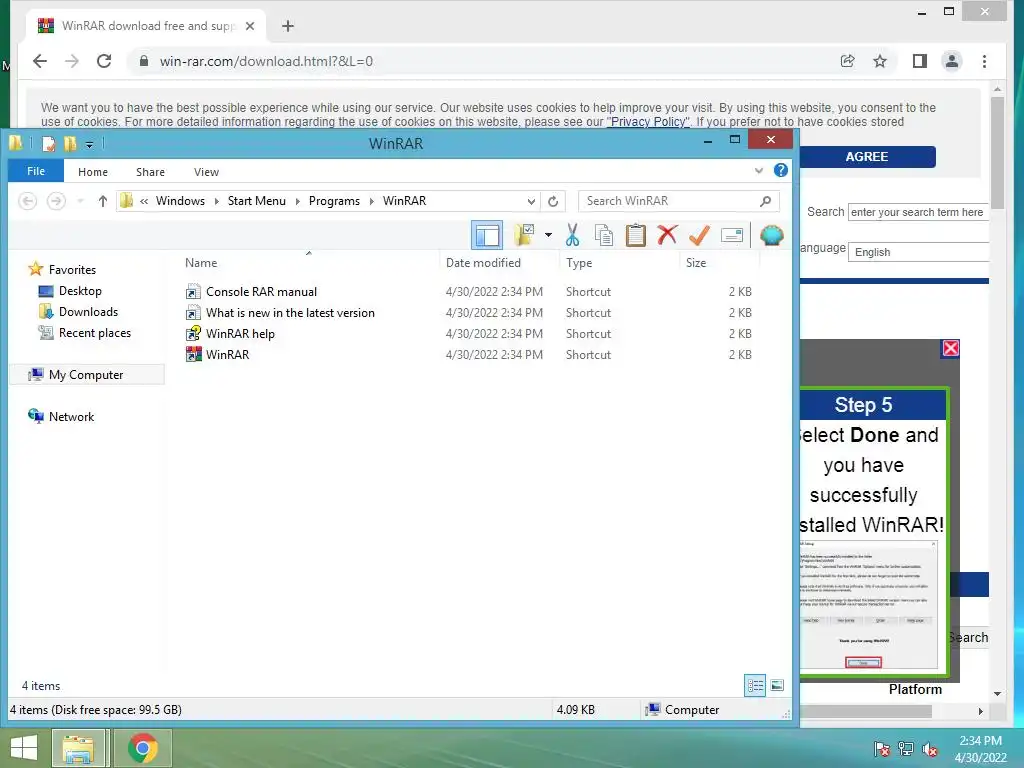This screenshot has height=768, width=1024.
Task: Sort by the Date modified column header
Action: point(483,263)
